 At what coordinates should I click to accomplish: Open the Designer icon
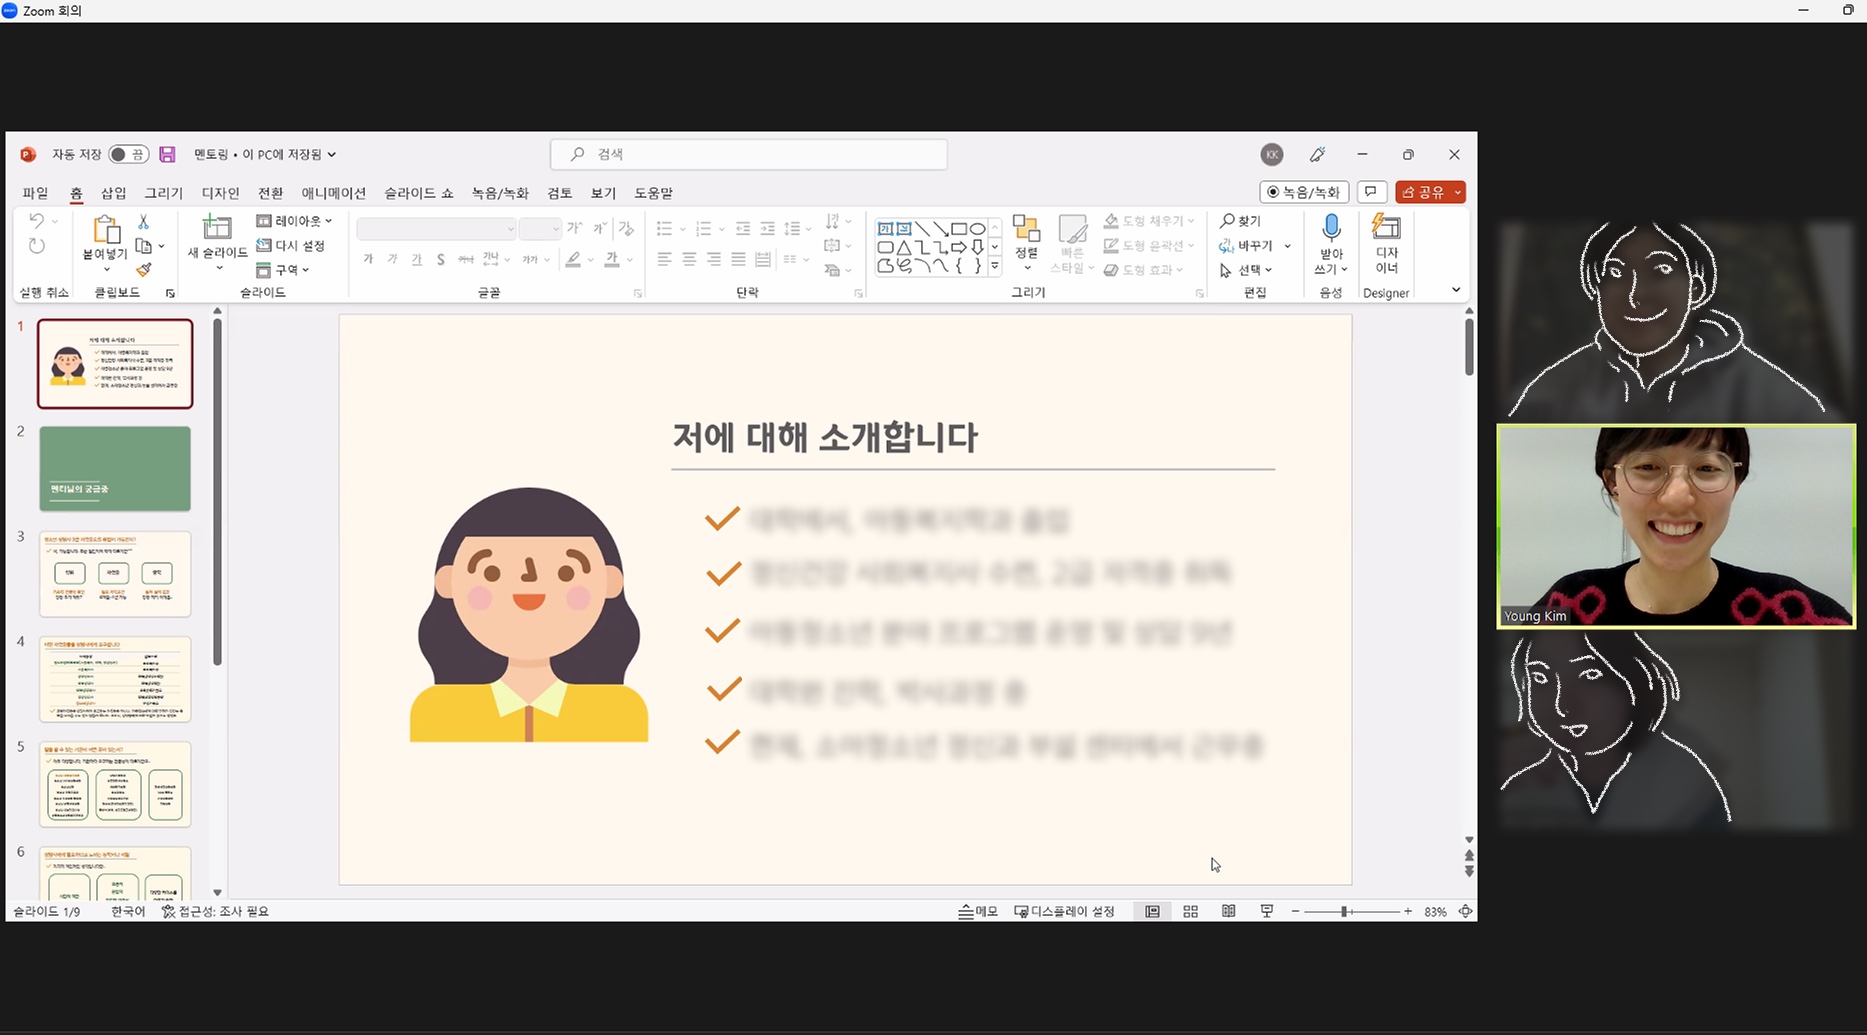(x=1386, y=230)
